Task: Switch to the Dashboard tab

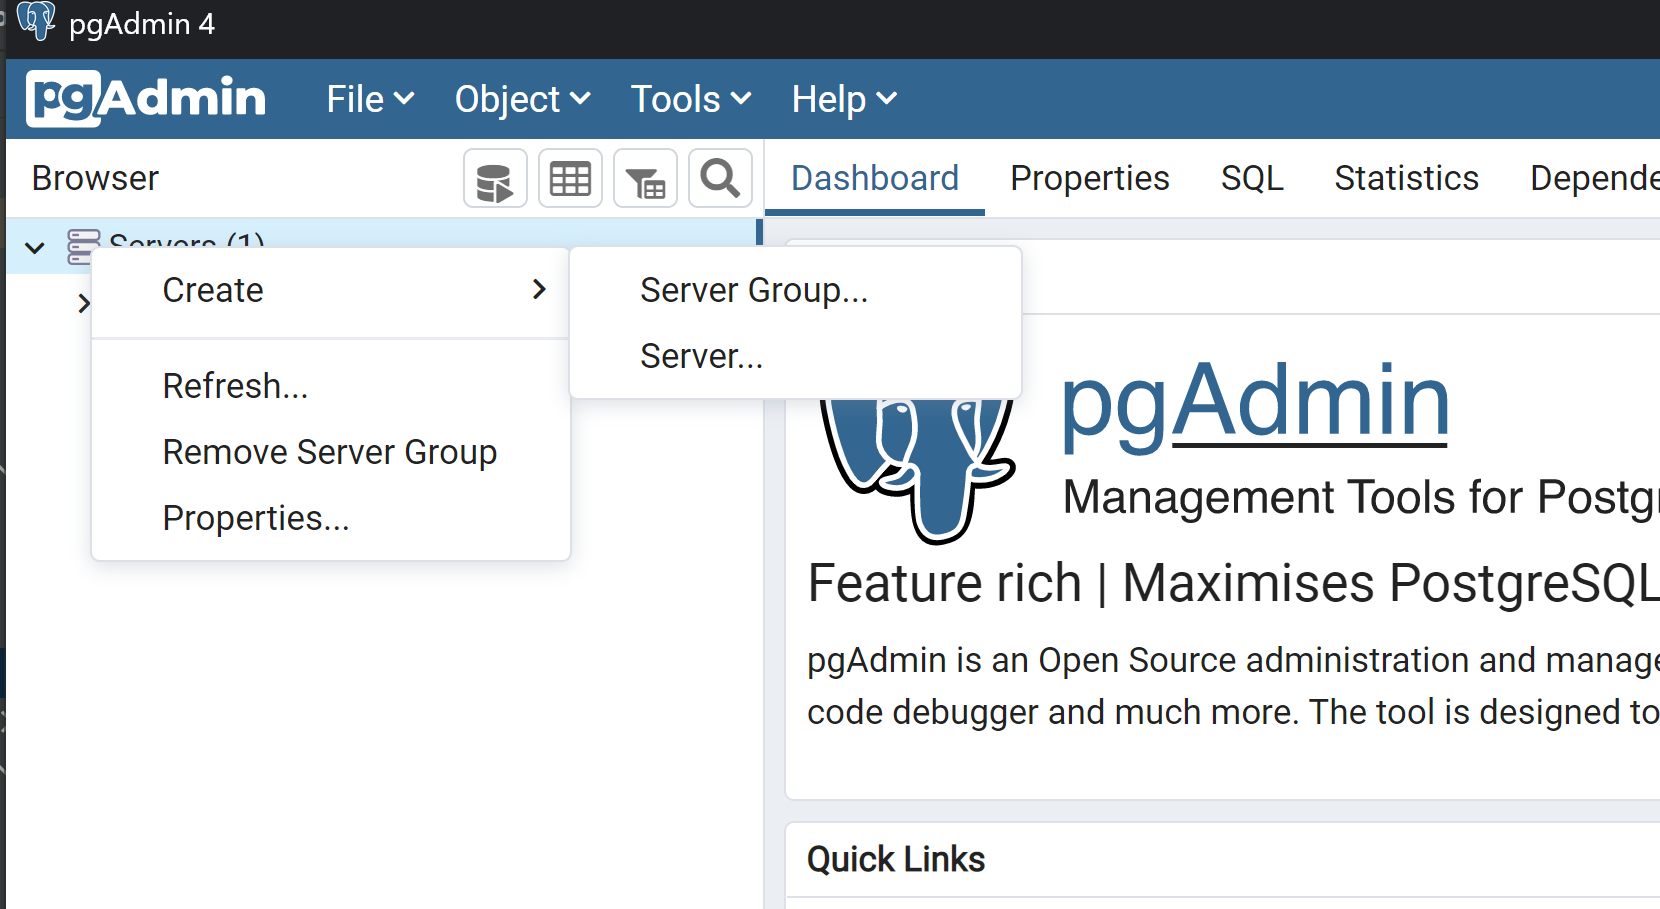Action: [x=875, y=178]
